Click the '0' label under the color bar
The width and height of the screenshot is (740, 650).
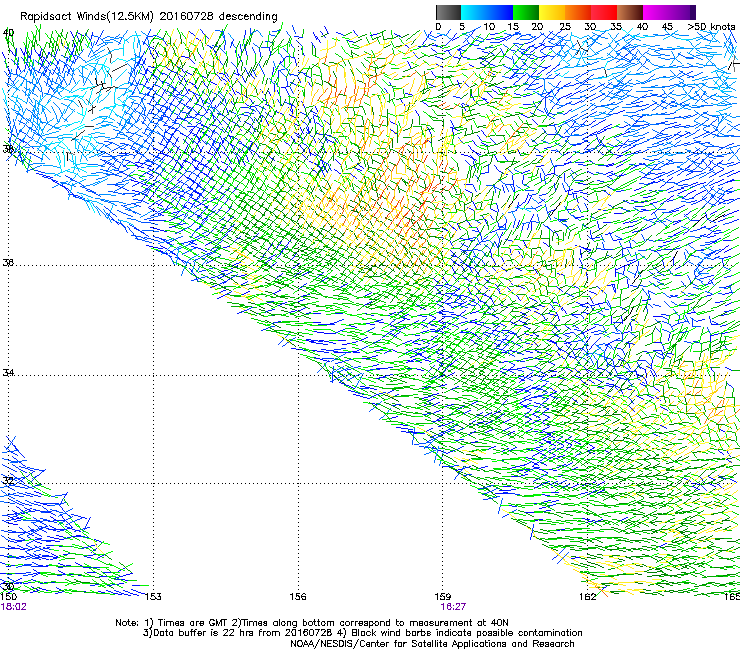438,26
